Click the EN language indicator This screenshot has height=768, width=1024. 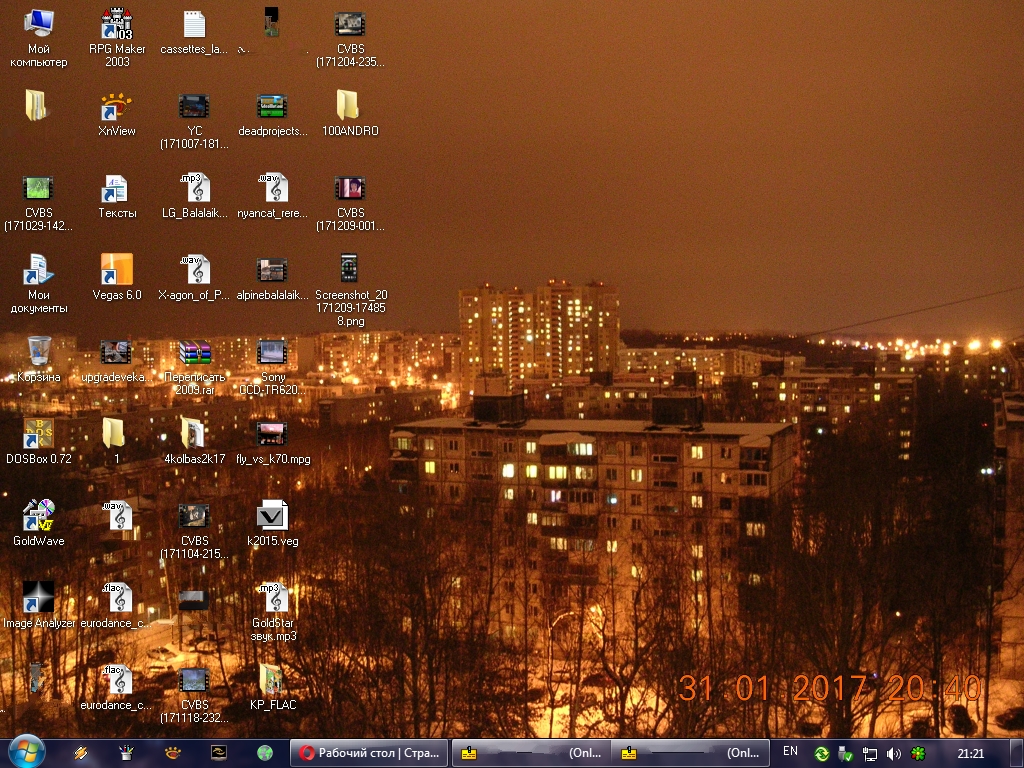click(790, 752)
